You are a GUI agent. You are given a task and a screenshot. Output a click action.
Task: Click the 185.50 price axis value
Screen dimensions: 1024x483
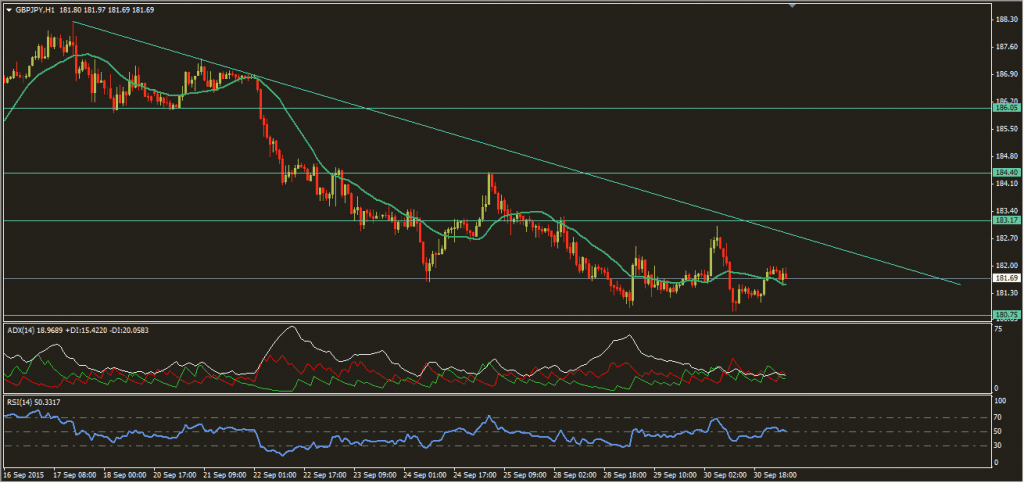coord(1006,129)
